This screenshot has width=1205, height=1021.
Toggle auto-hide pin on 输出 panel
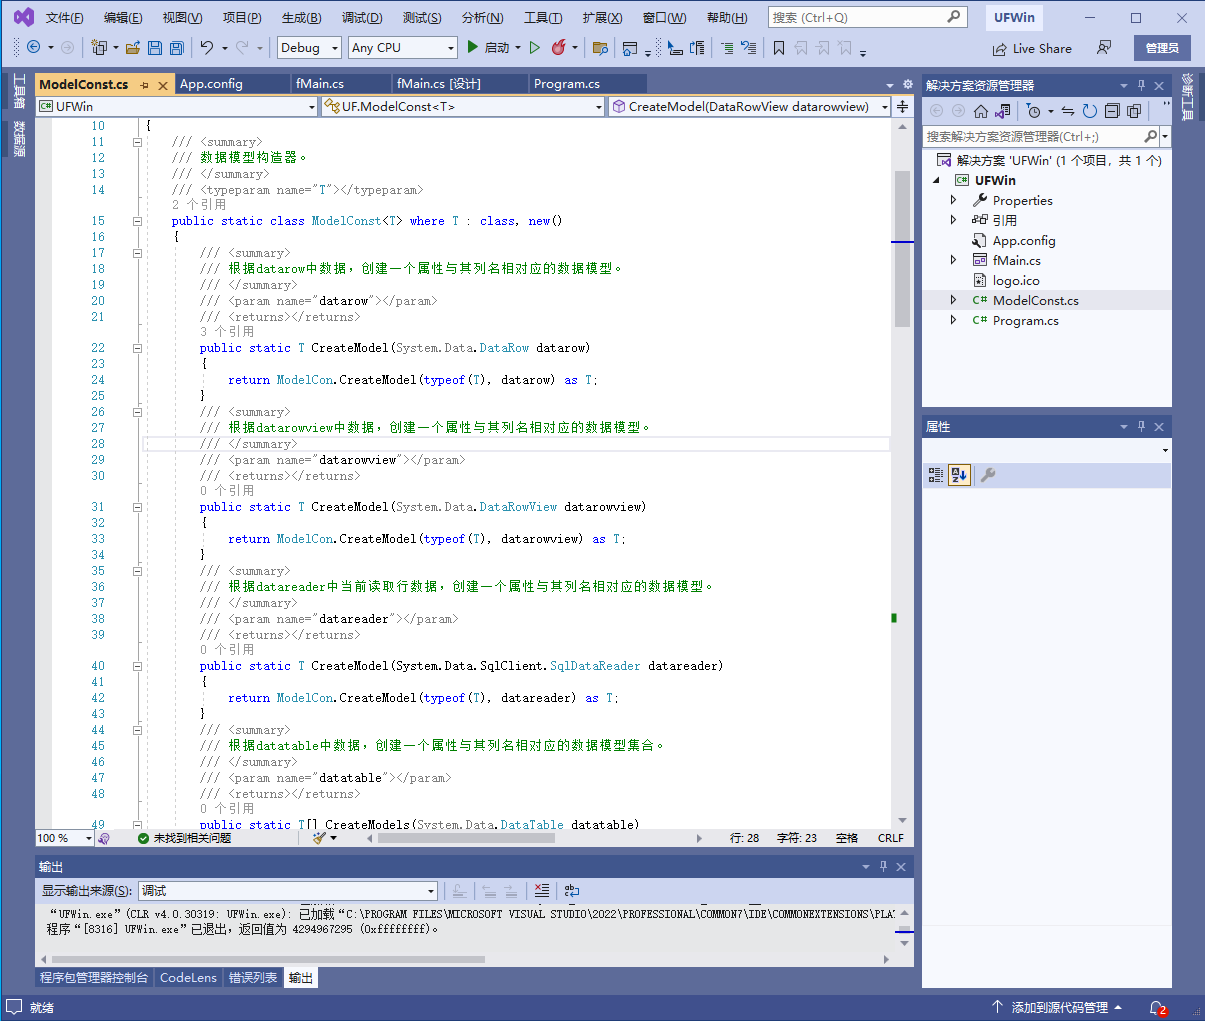[883, 866]
